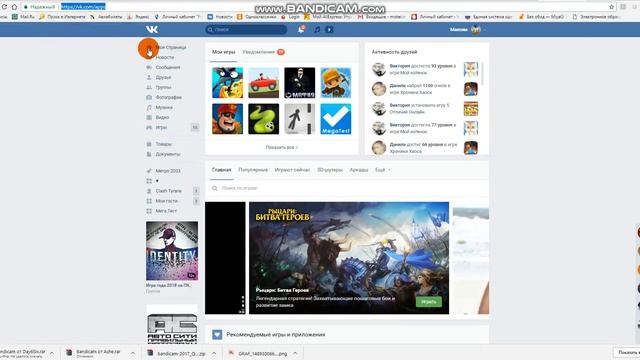Click the video play icon in the header

coord(329,29)
